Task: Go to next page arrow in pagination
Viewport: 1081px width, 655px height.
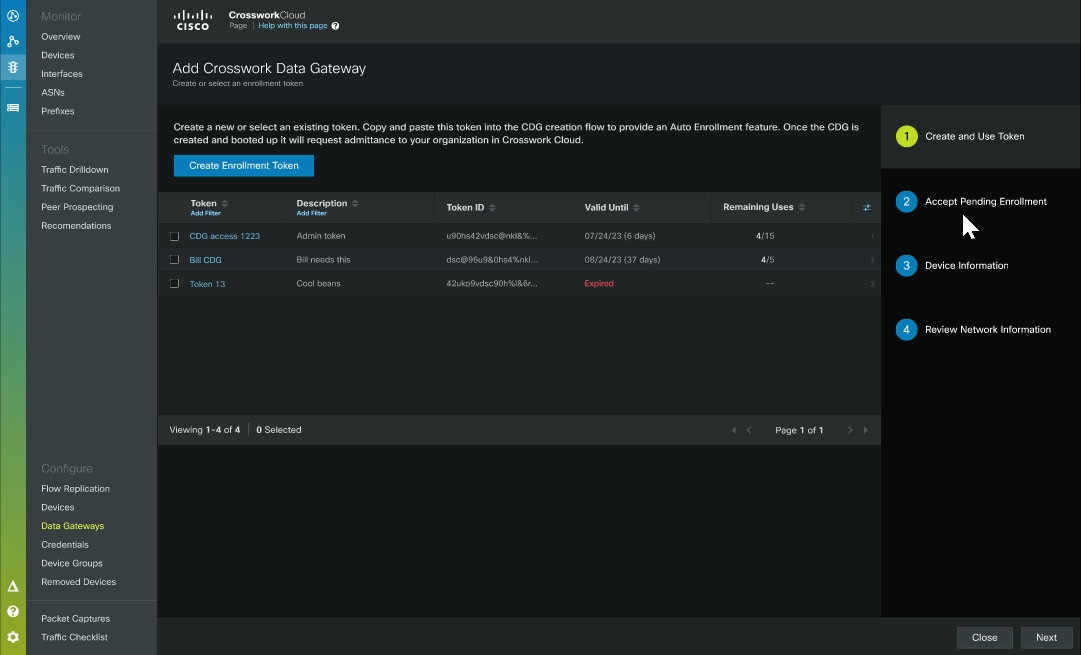Action: pyautogui.click(x=850, y=430)
